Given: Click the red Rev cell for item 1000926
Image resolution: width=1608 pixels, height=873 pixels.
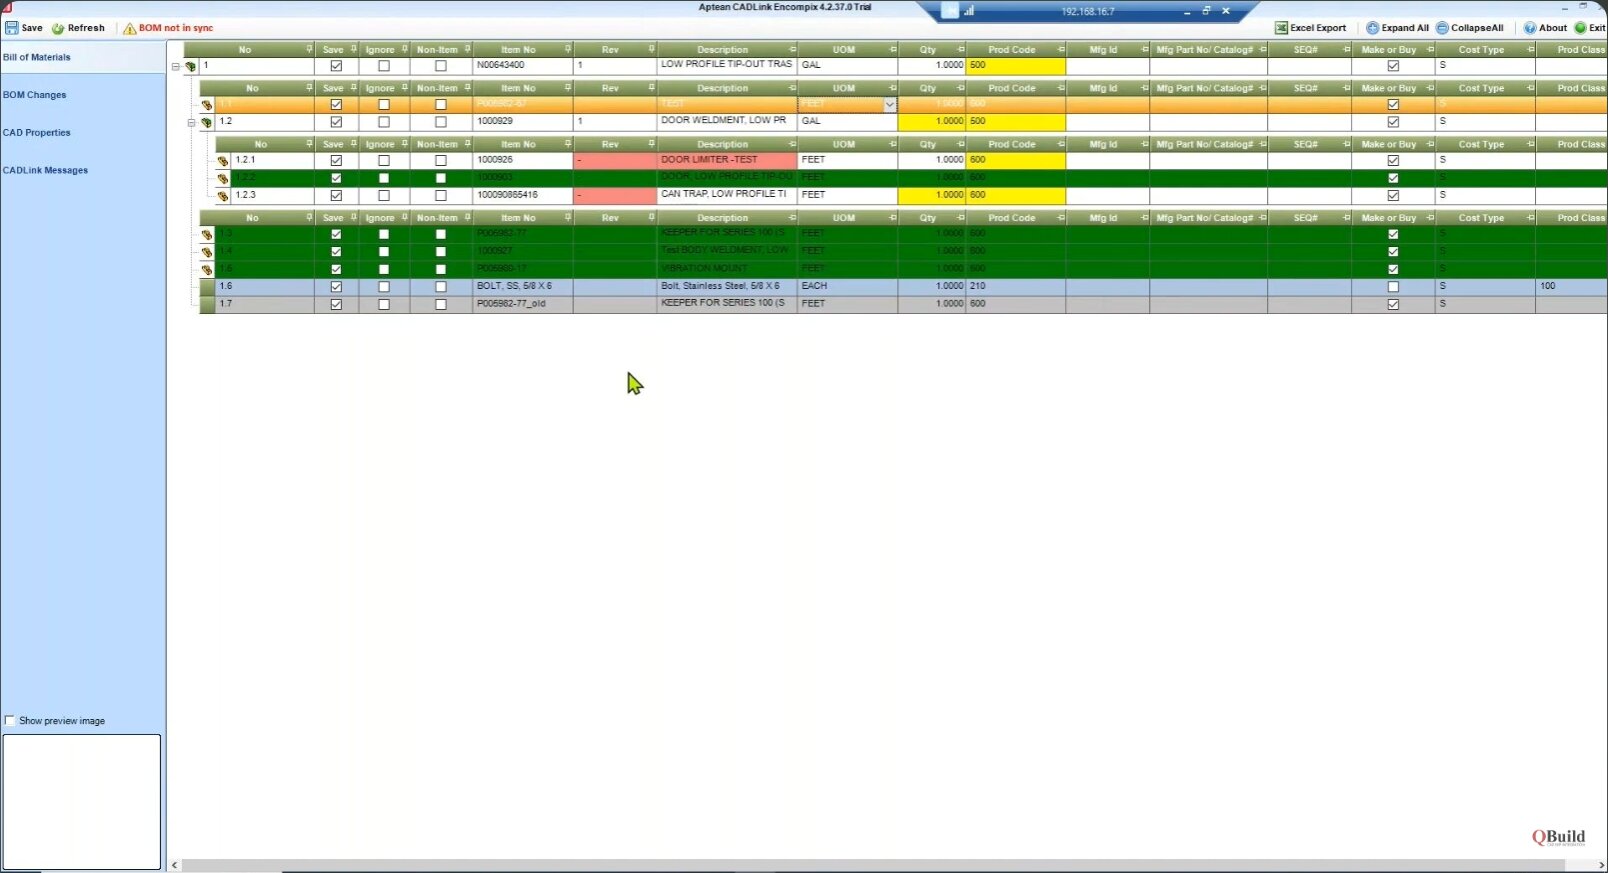Looking at the screenshot, I should click(x=615, y=160).
